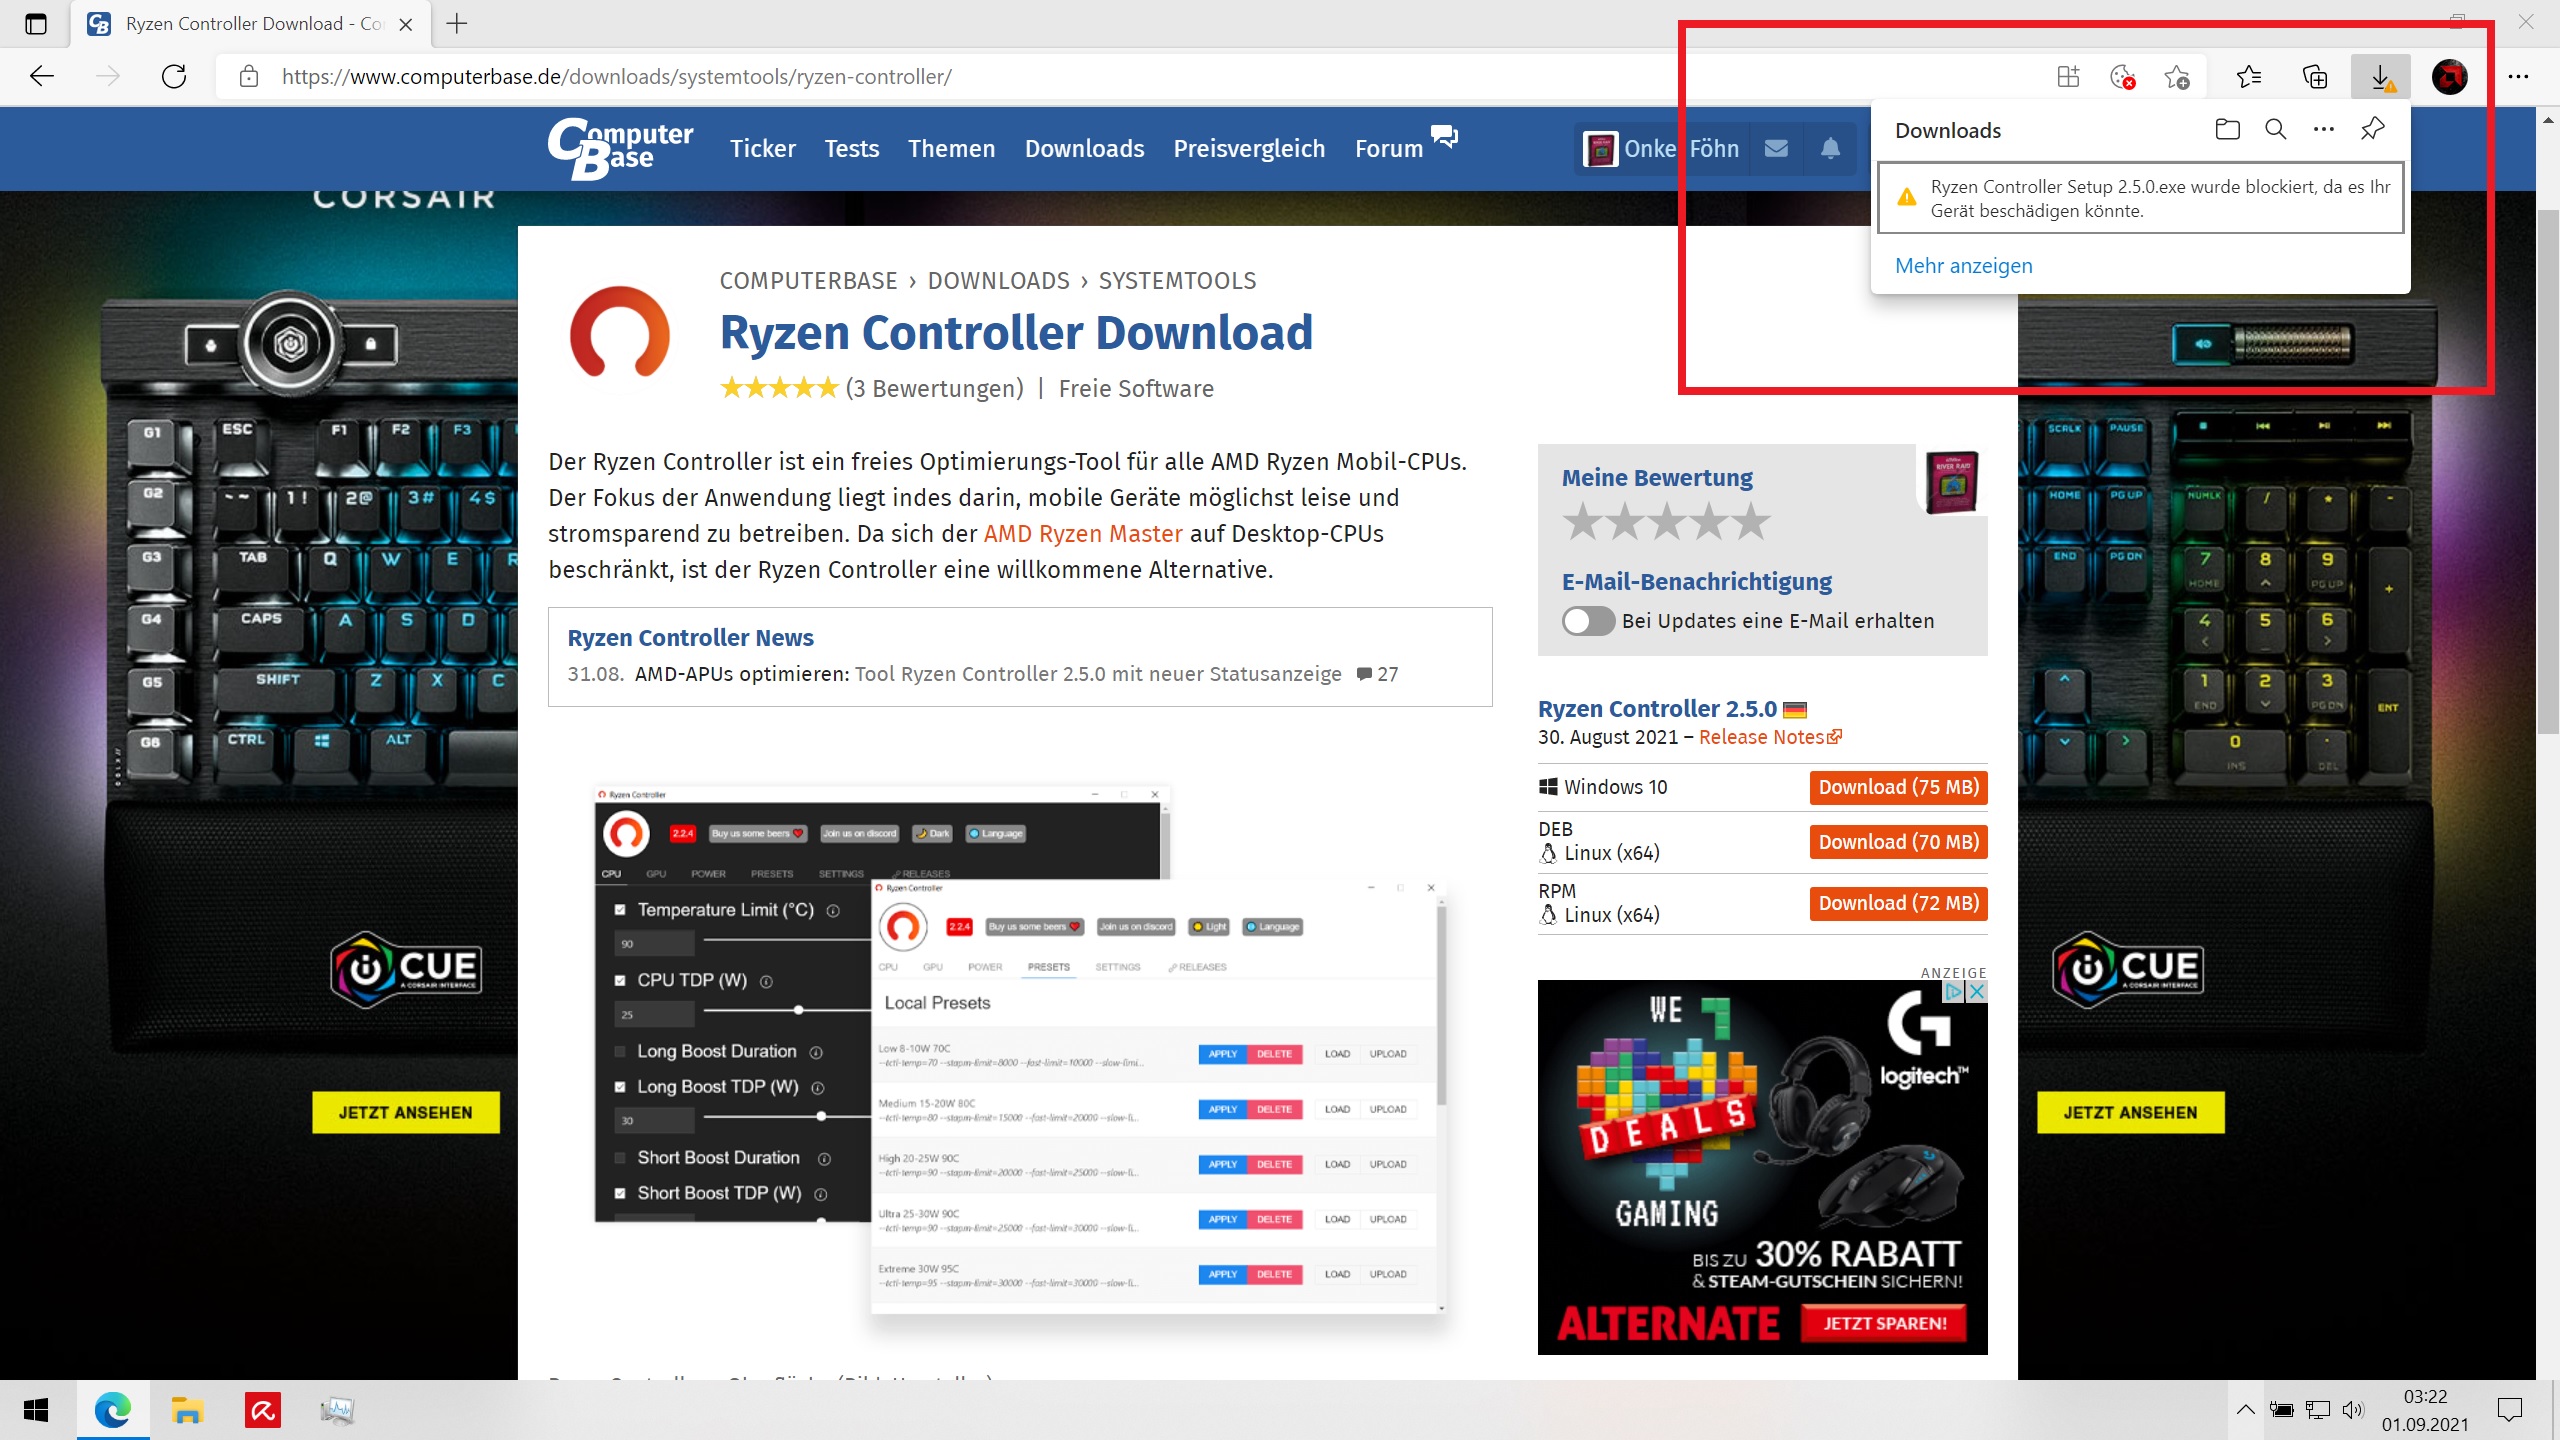Viewport: 2560px width, 1440px height.
Task: Open the ad info triangle icon
Action: pyautogui.click(x=1954, y=992)
